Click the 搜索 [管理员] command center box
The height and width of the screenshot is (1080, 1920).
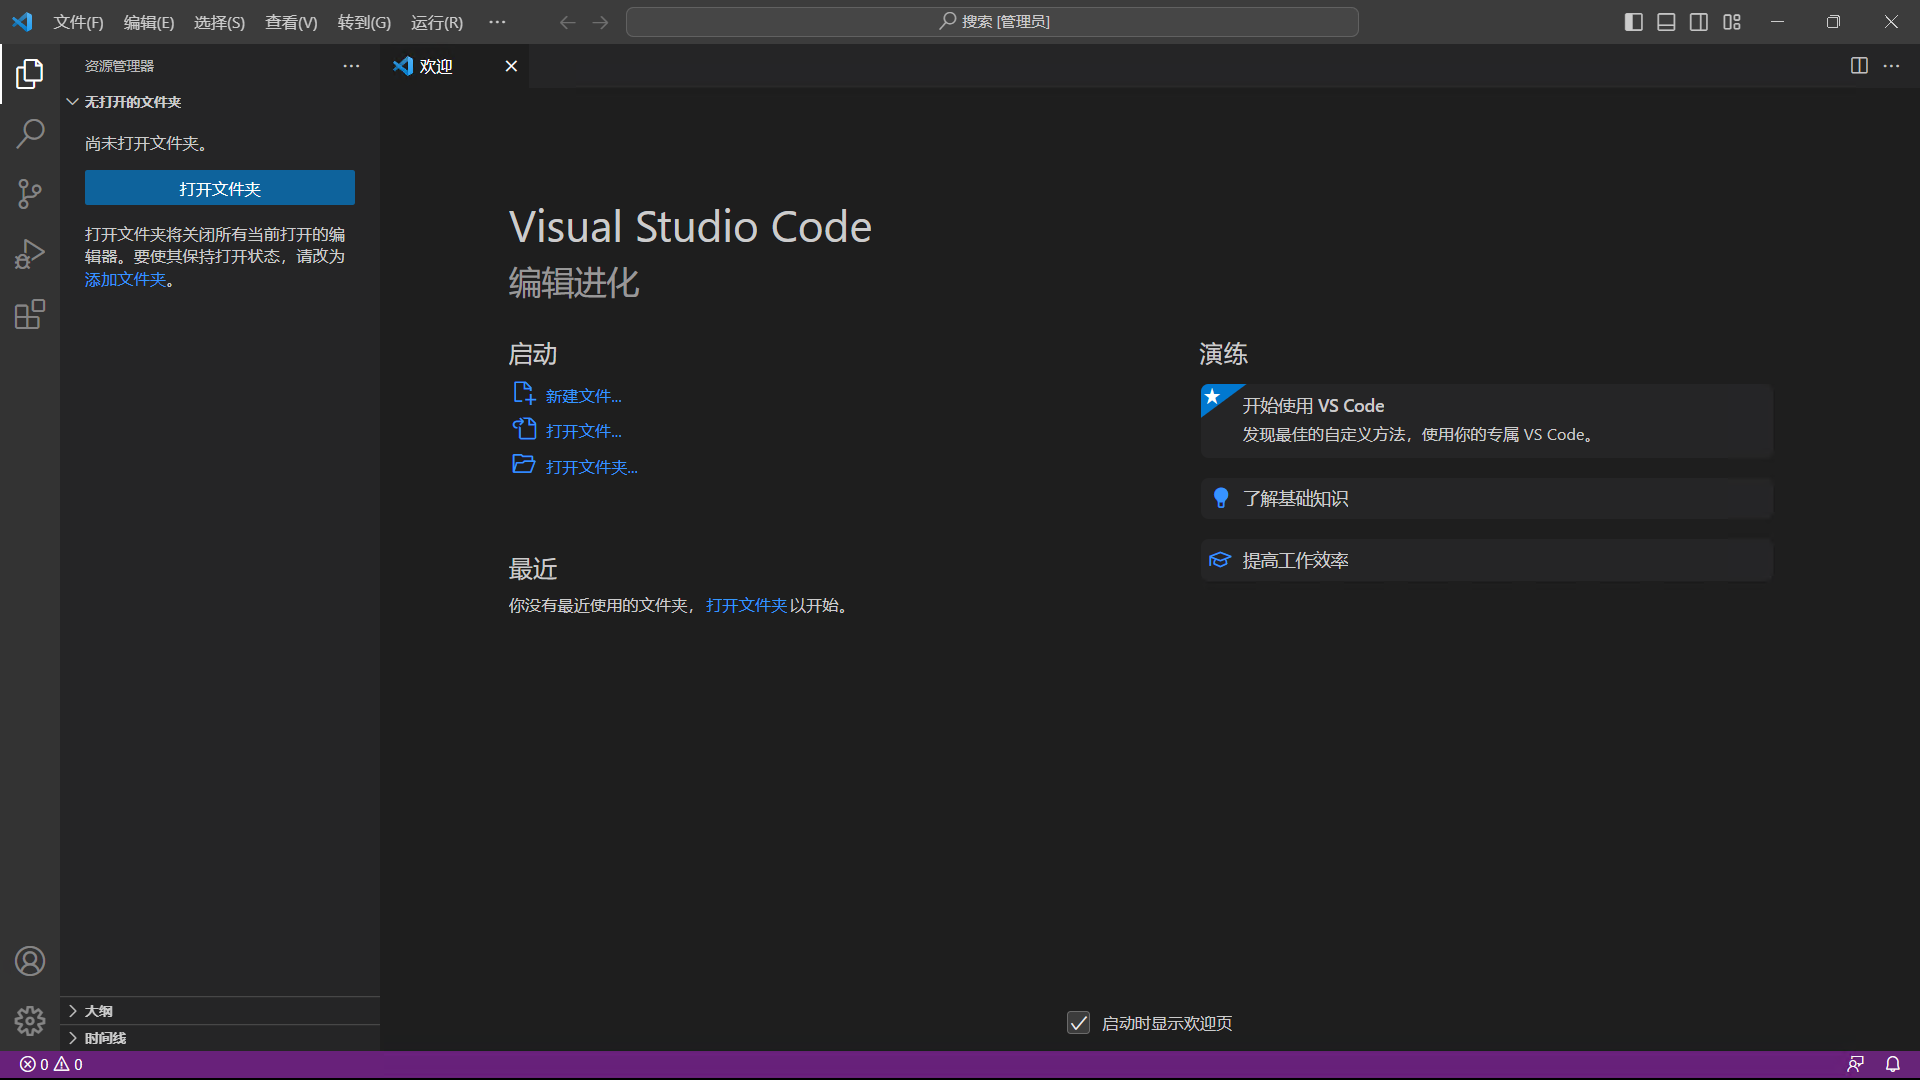click(992, 22)
